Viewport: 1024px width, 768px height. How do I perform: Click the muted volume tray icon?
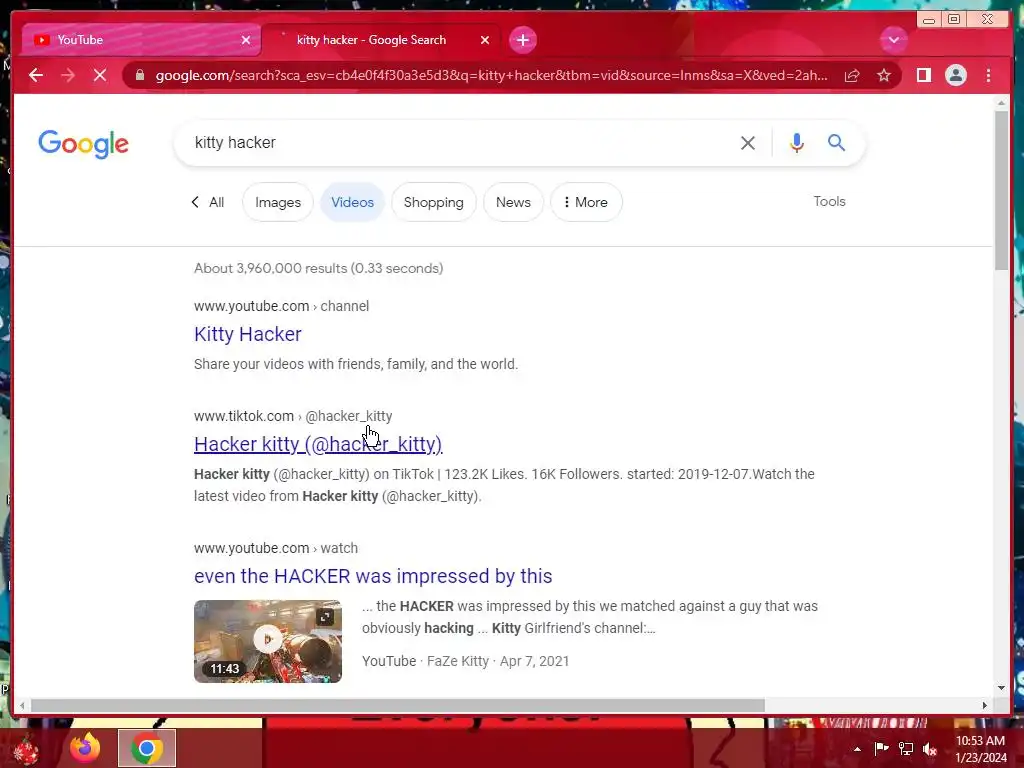pos(930,748)
